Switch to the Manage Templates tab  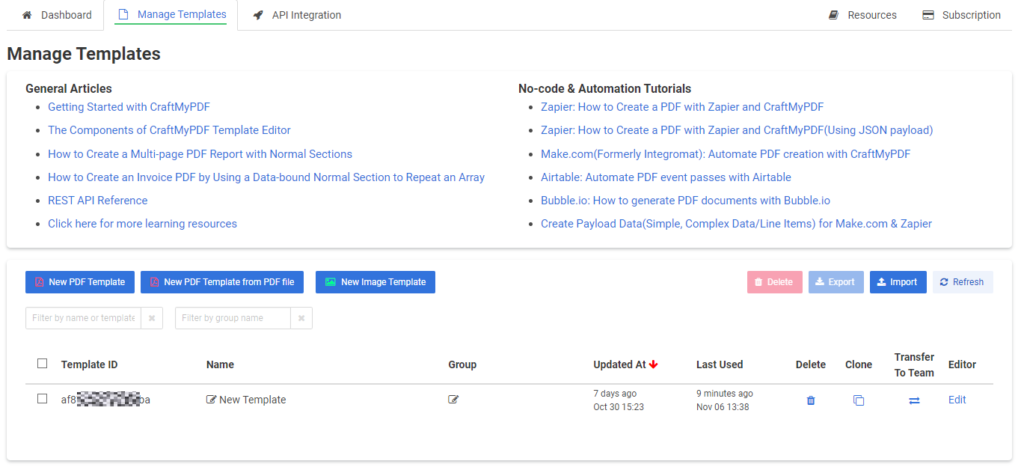point(170,14)
